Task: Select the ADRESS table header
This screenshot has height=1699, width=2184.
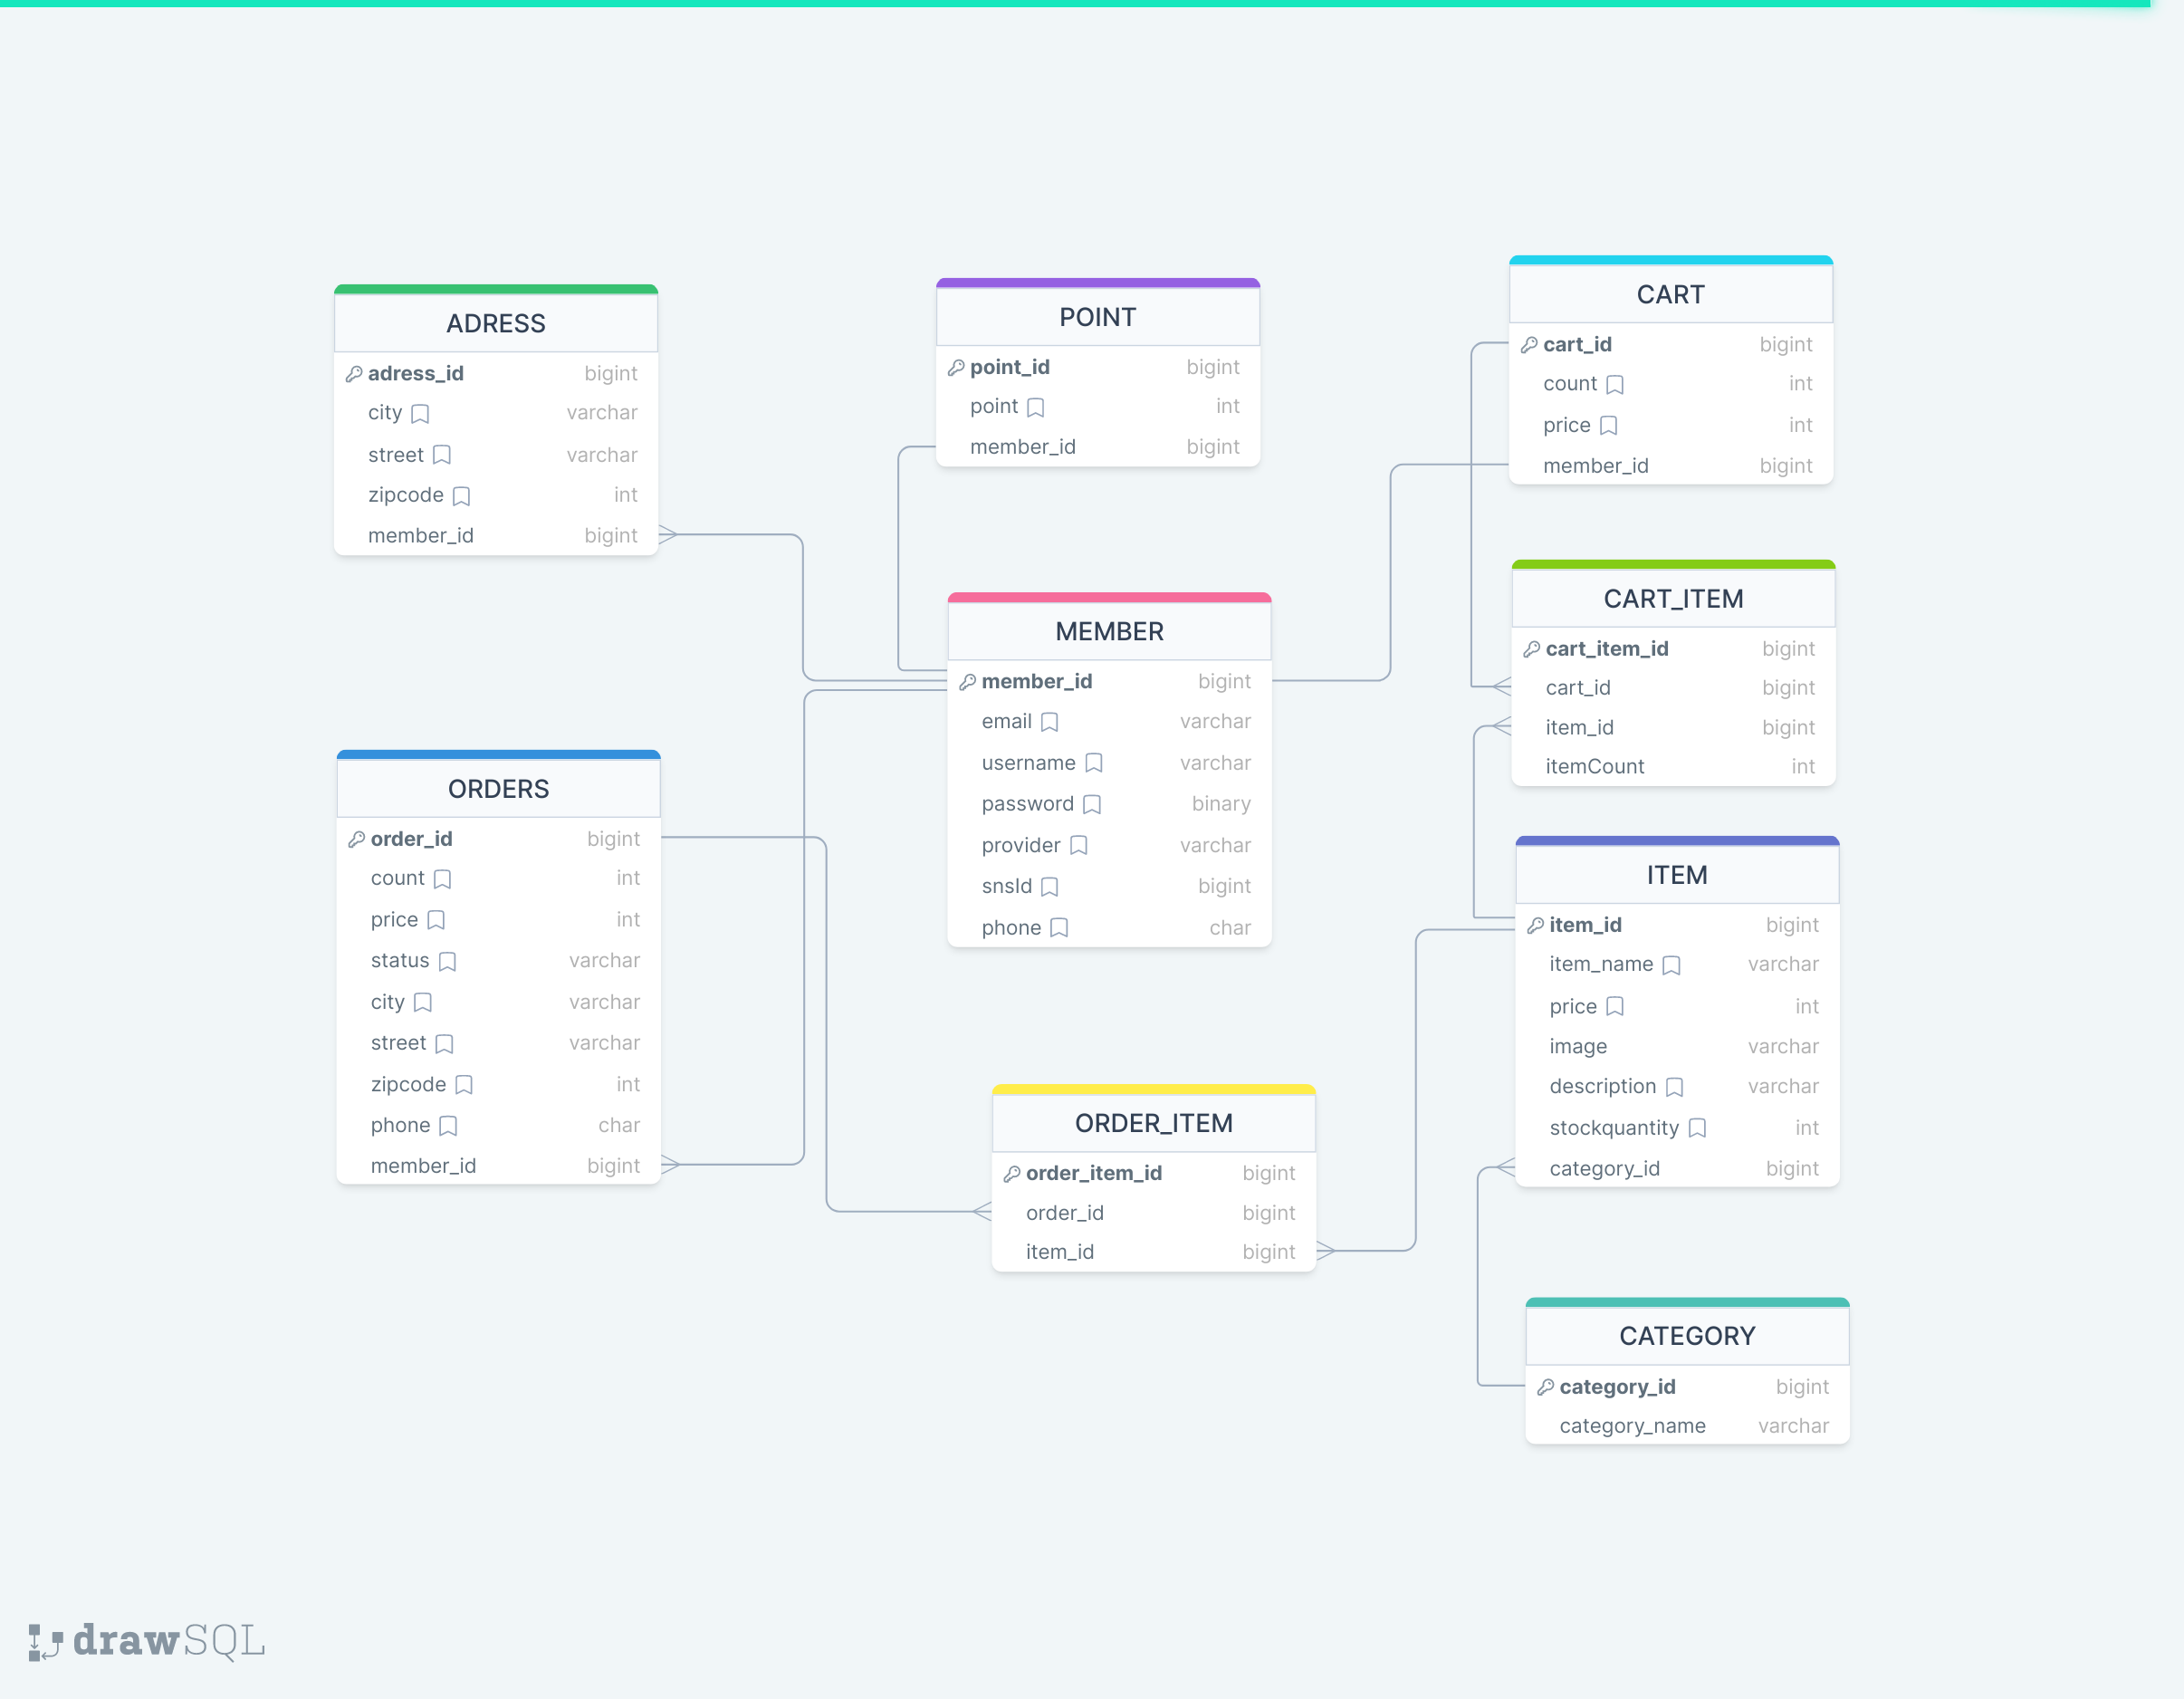Action: (496, 323)
